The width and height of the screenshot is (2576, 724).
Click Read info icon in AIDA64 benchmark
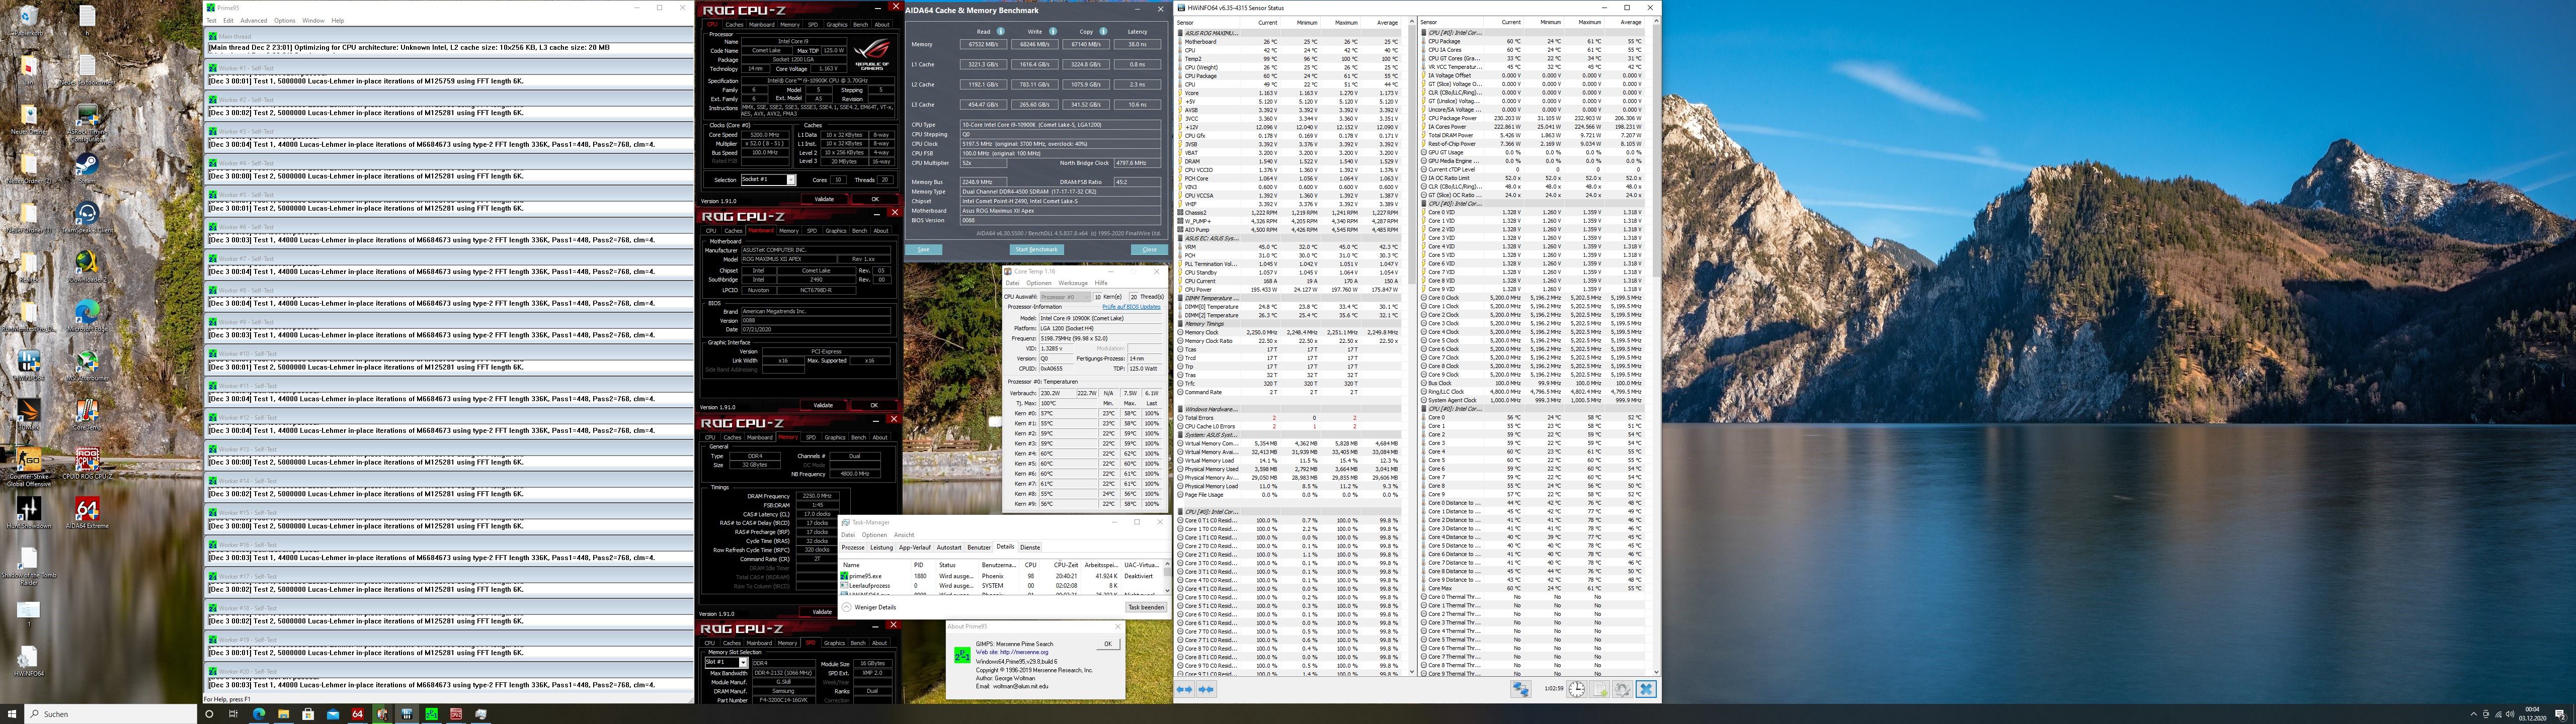[x=1000, y=31]
